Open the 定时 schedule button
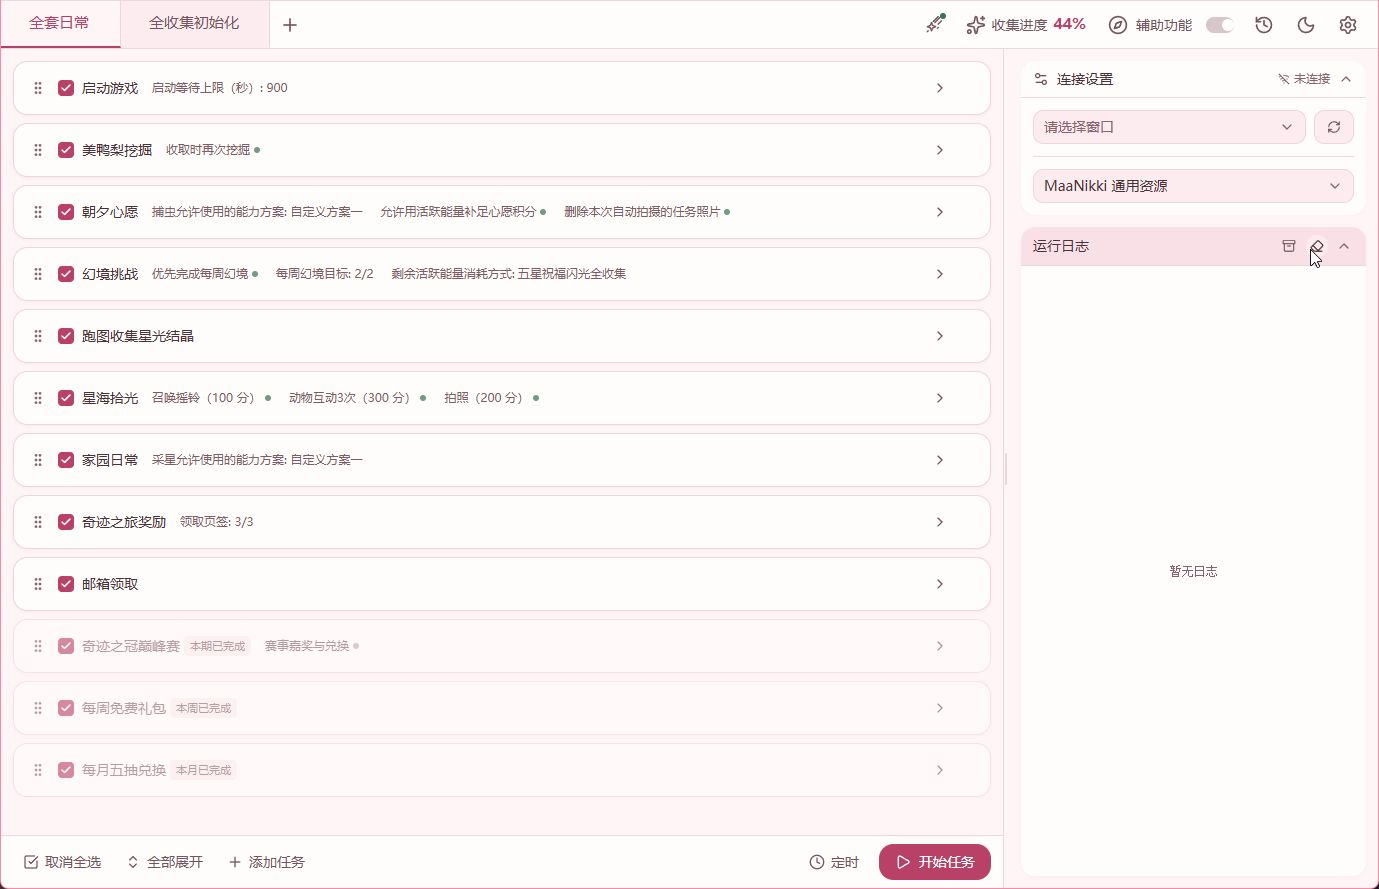 tap(834, 862)
